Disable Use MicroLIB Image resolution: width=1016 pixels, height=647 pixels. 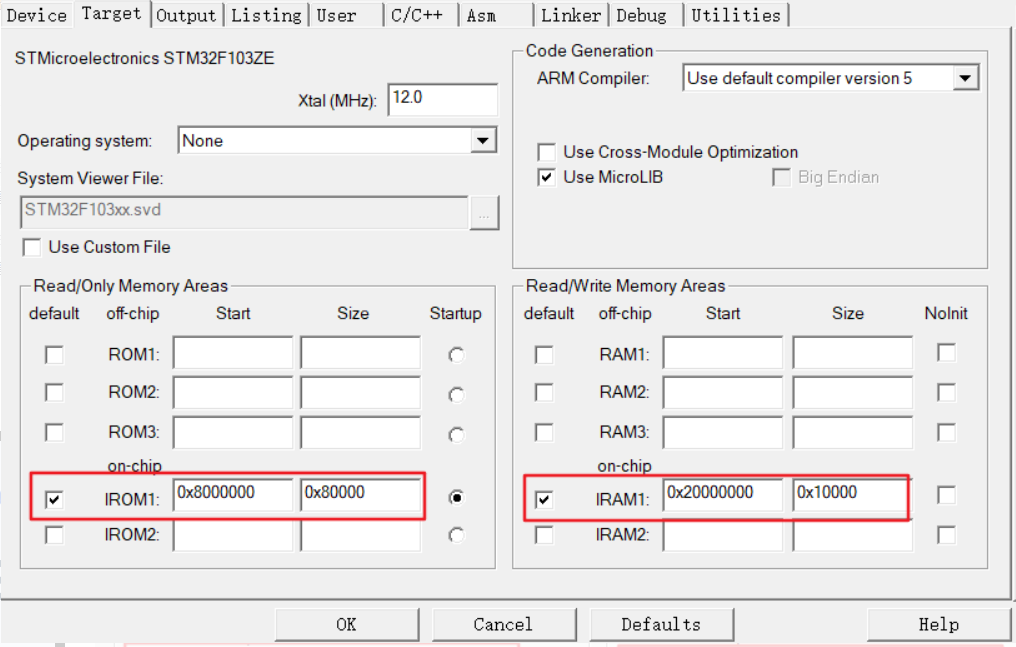click(546, 177)
